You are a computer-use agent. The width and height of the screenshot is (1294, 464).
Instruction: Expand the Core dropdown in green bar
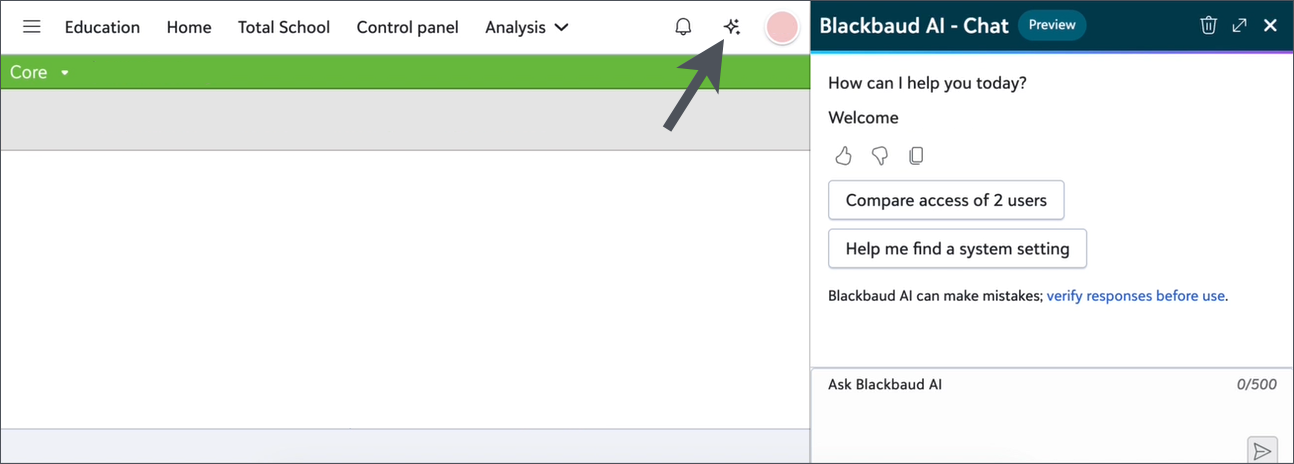pos(39,72)
